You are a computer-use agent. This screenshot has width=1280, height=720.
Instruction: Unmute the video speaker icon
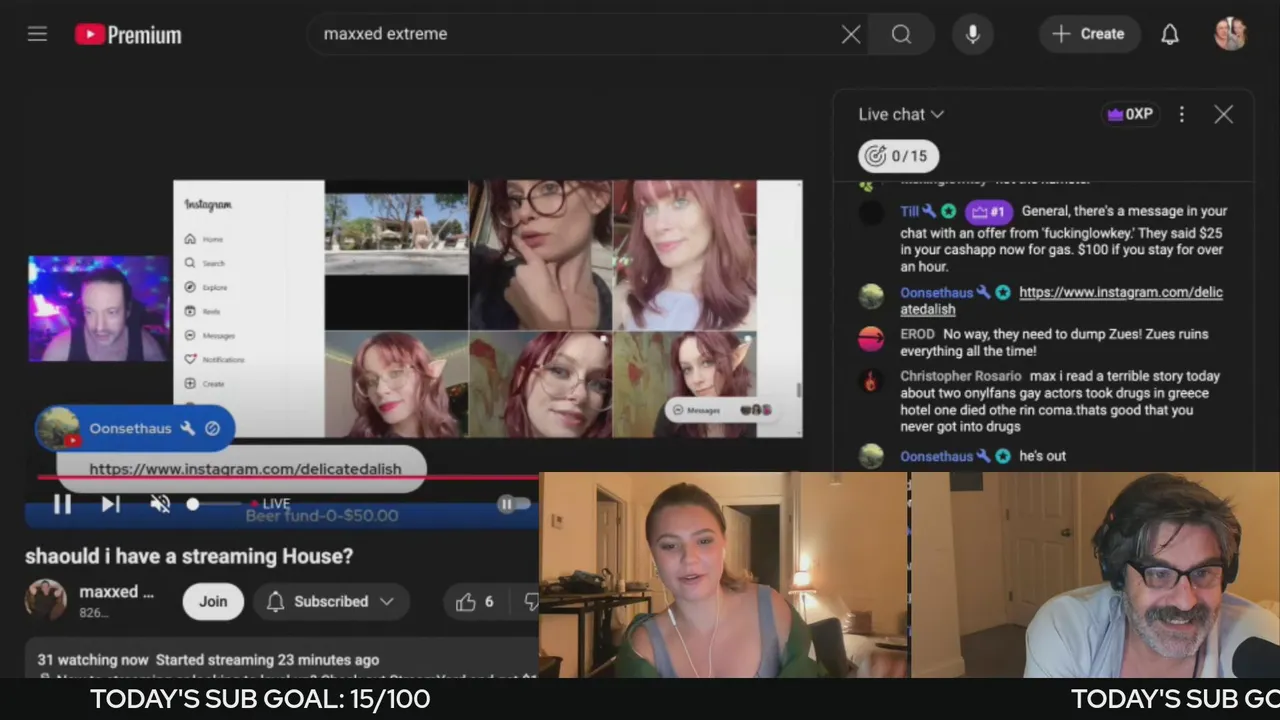(x=160, y=504)
